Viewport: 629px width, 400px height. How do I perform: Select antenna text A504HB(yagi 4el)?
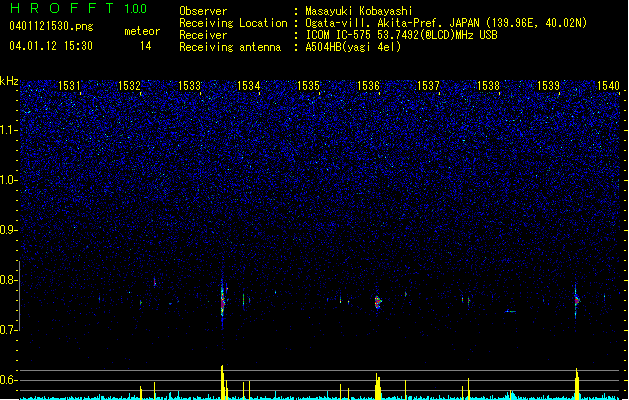353,47
